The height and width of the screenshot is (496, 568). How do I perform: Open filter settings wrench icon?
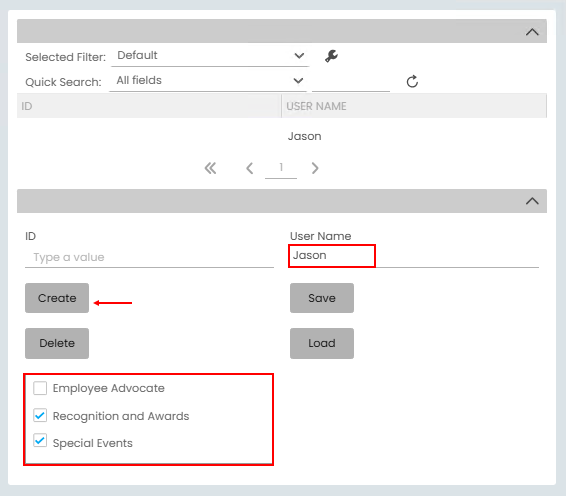coord(331,56)
